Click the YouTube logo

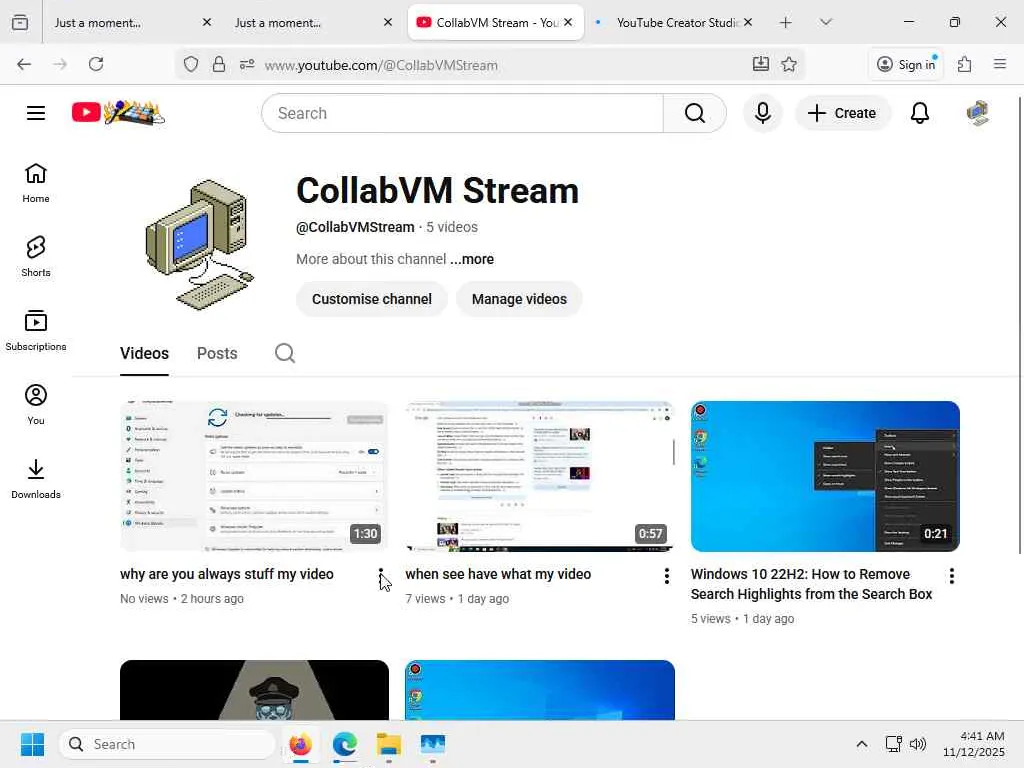118,113
